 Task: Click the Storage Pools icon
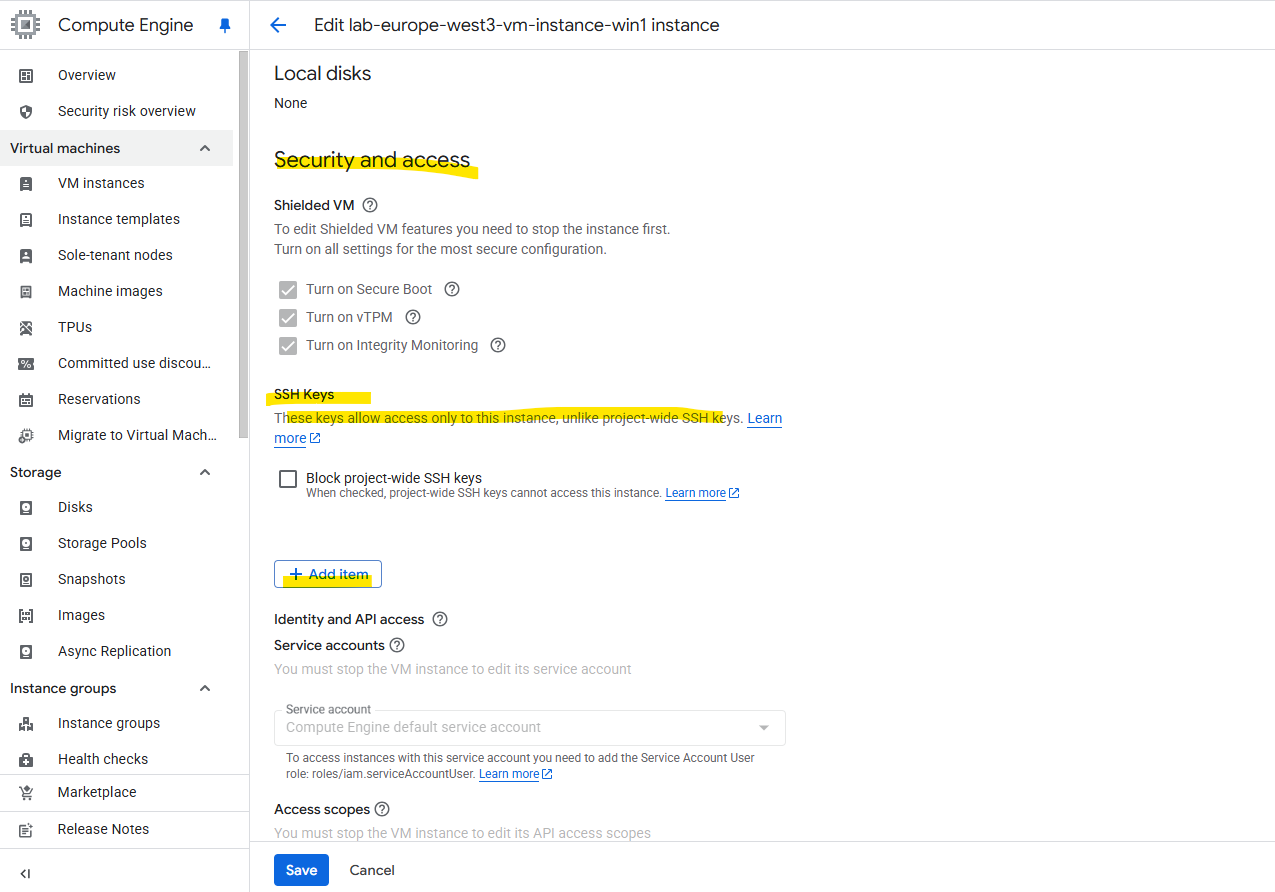click(26, 543)
